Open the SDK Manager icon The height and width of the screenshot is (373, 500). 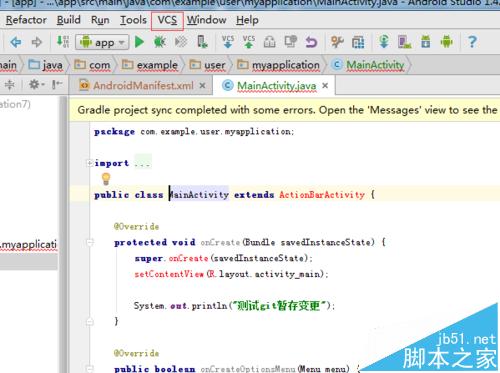point(426,42)
